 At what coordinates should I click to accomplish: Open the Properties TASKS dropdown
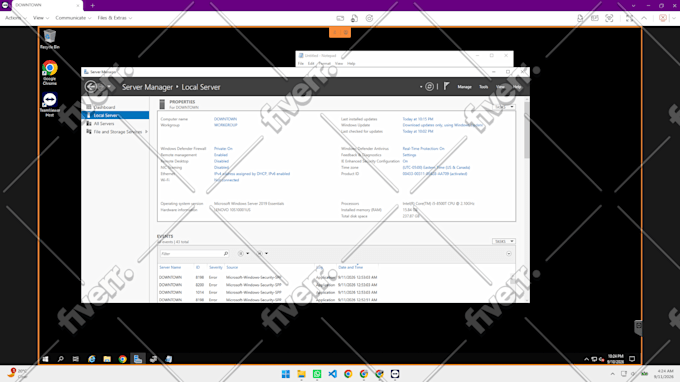click(504, 107)
